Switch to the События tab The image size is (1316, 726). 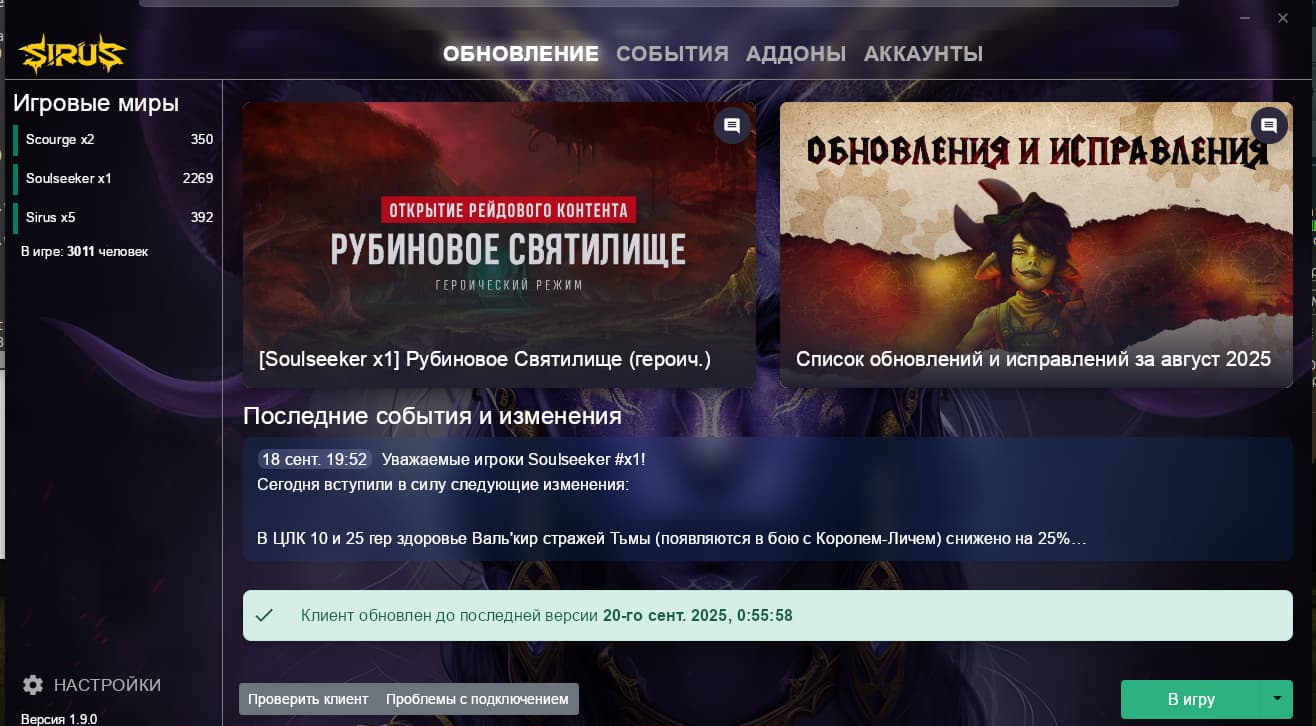pos(672,54)
